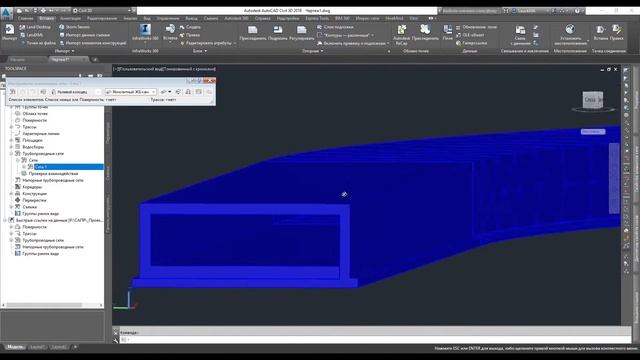The height and width of the screenshot is (360, 640).
Task: Expand the Съемка tree node
Action: (x=11, y=207)
